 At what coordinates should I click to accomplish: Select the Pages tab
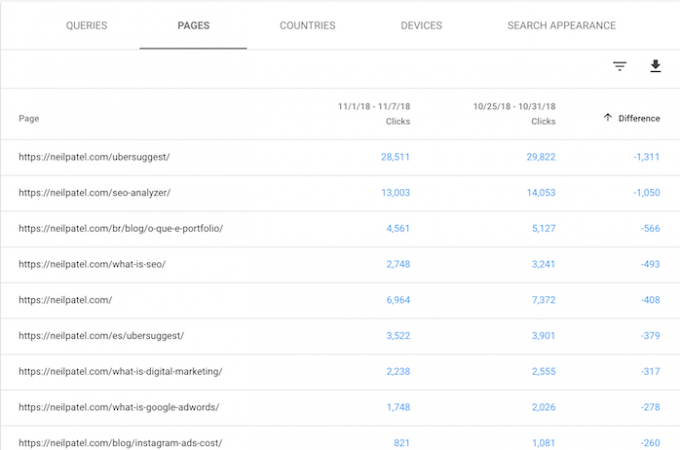193,25
